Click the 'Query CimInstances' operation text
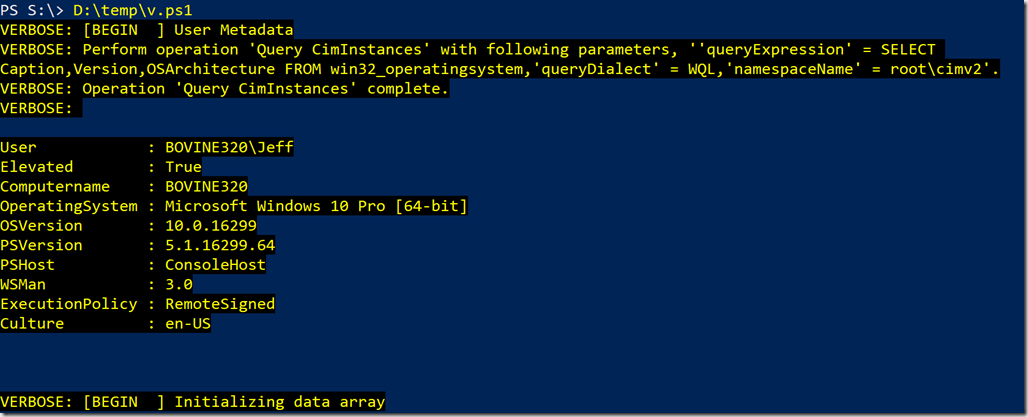Image resolution: width=1028 pixels, height=417 pixels. [x=346, y=50]
